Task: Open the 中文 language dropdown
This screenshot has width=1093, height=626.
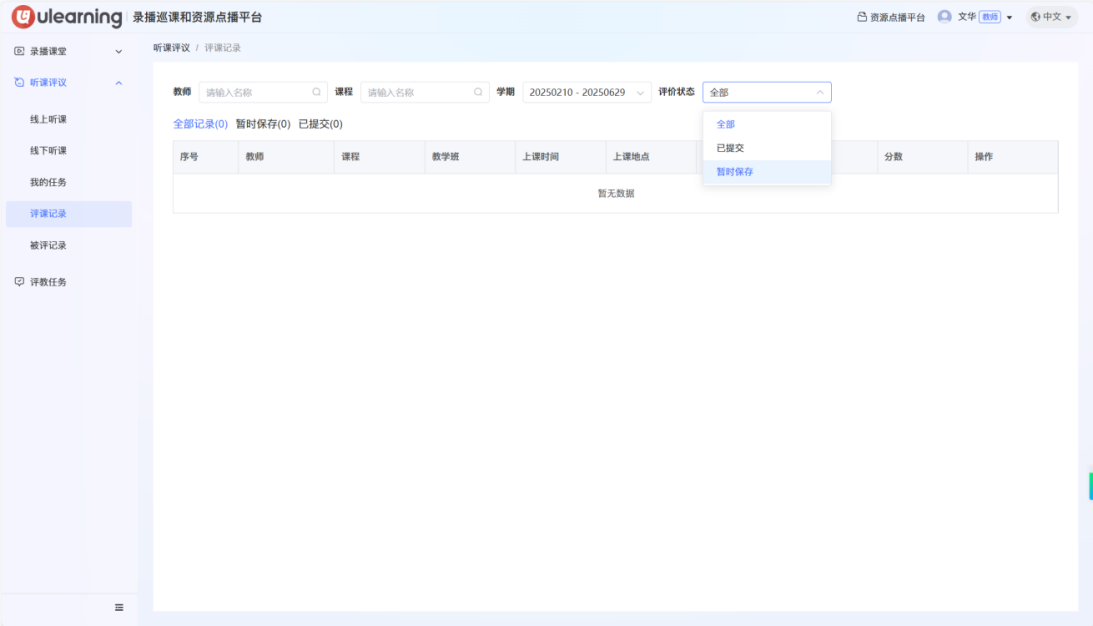Action: pos(1051,17)
